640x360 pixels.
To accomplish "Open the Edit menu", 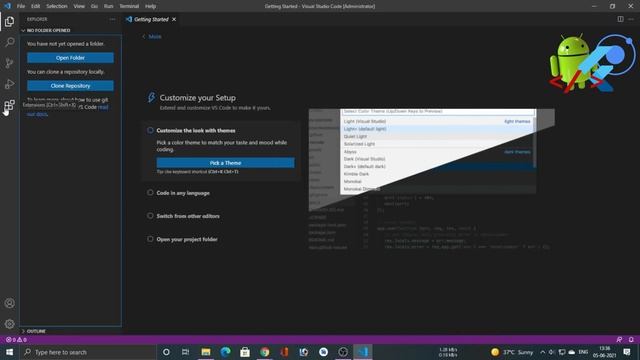I will point(36,6).
